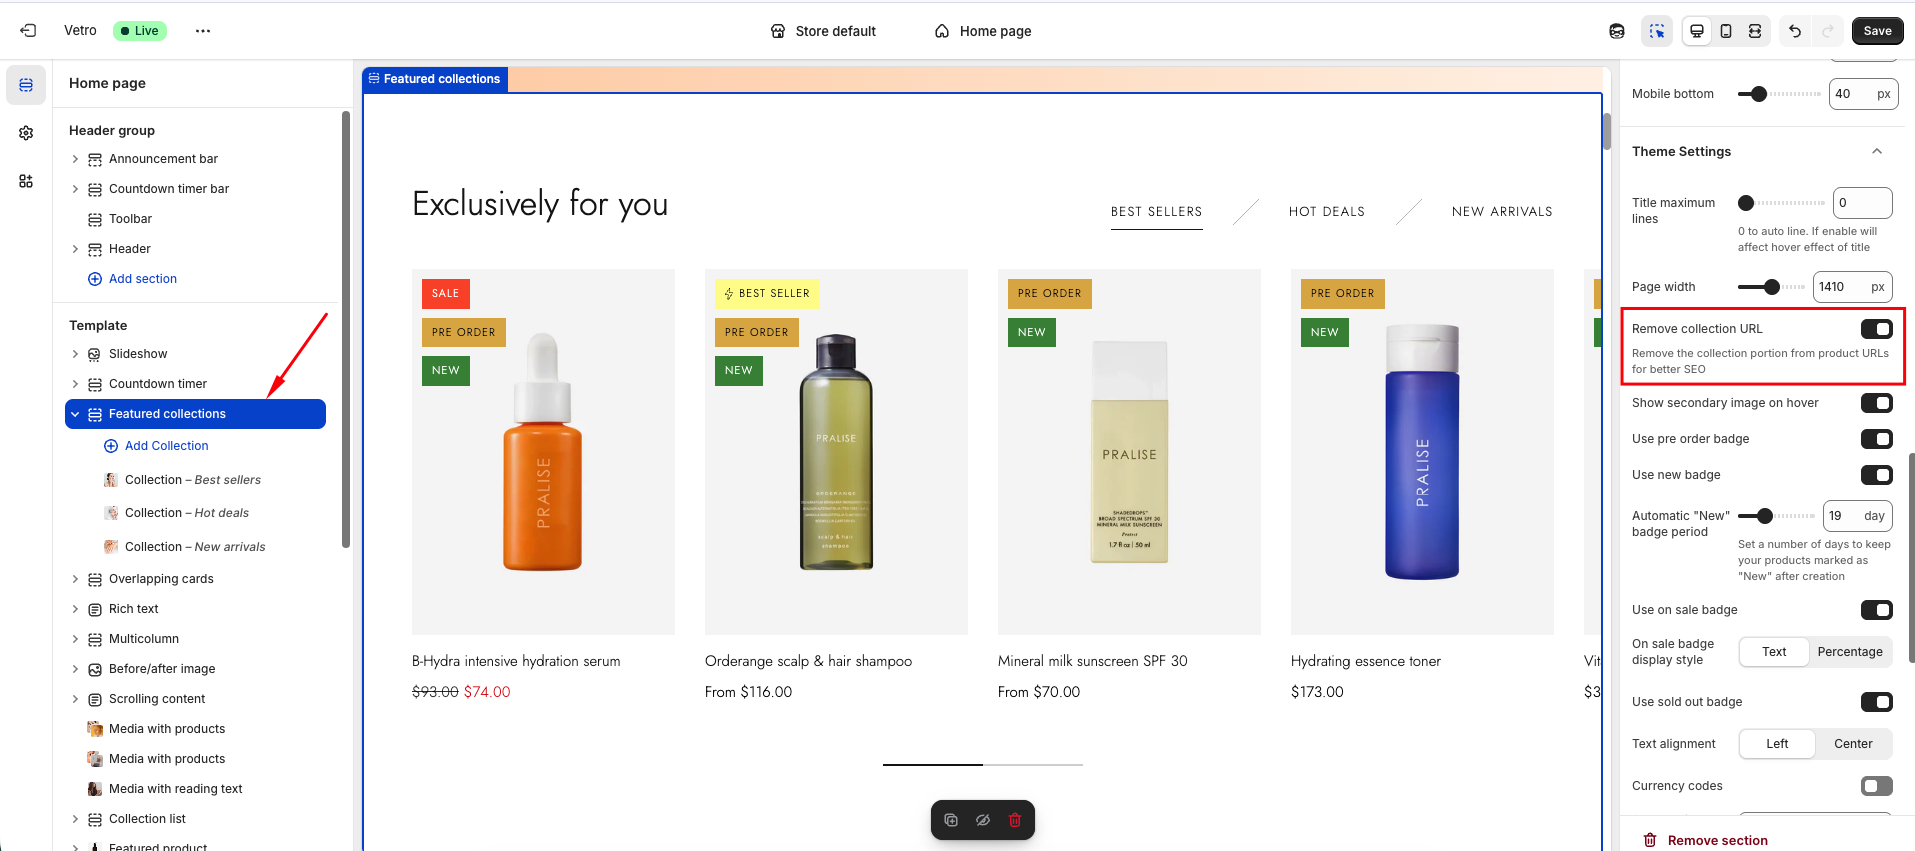Viewport: 1915px width, 851px height.
Task: Enable the Currency codes toggle
Action: tap(1876, 786)
